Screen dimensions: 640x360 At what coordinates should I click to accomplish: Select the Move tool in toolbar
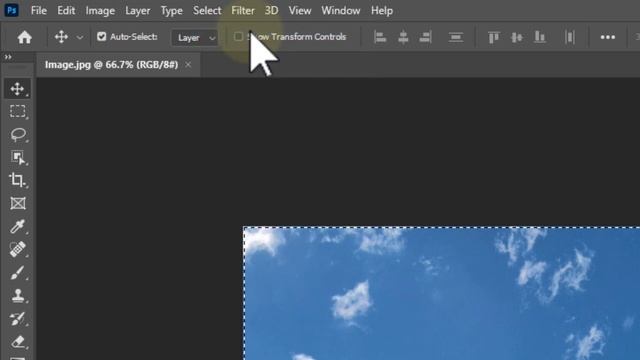(18, 89)
